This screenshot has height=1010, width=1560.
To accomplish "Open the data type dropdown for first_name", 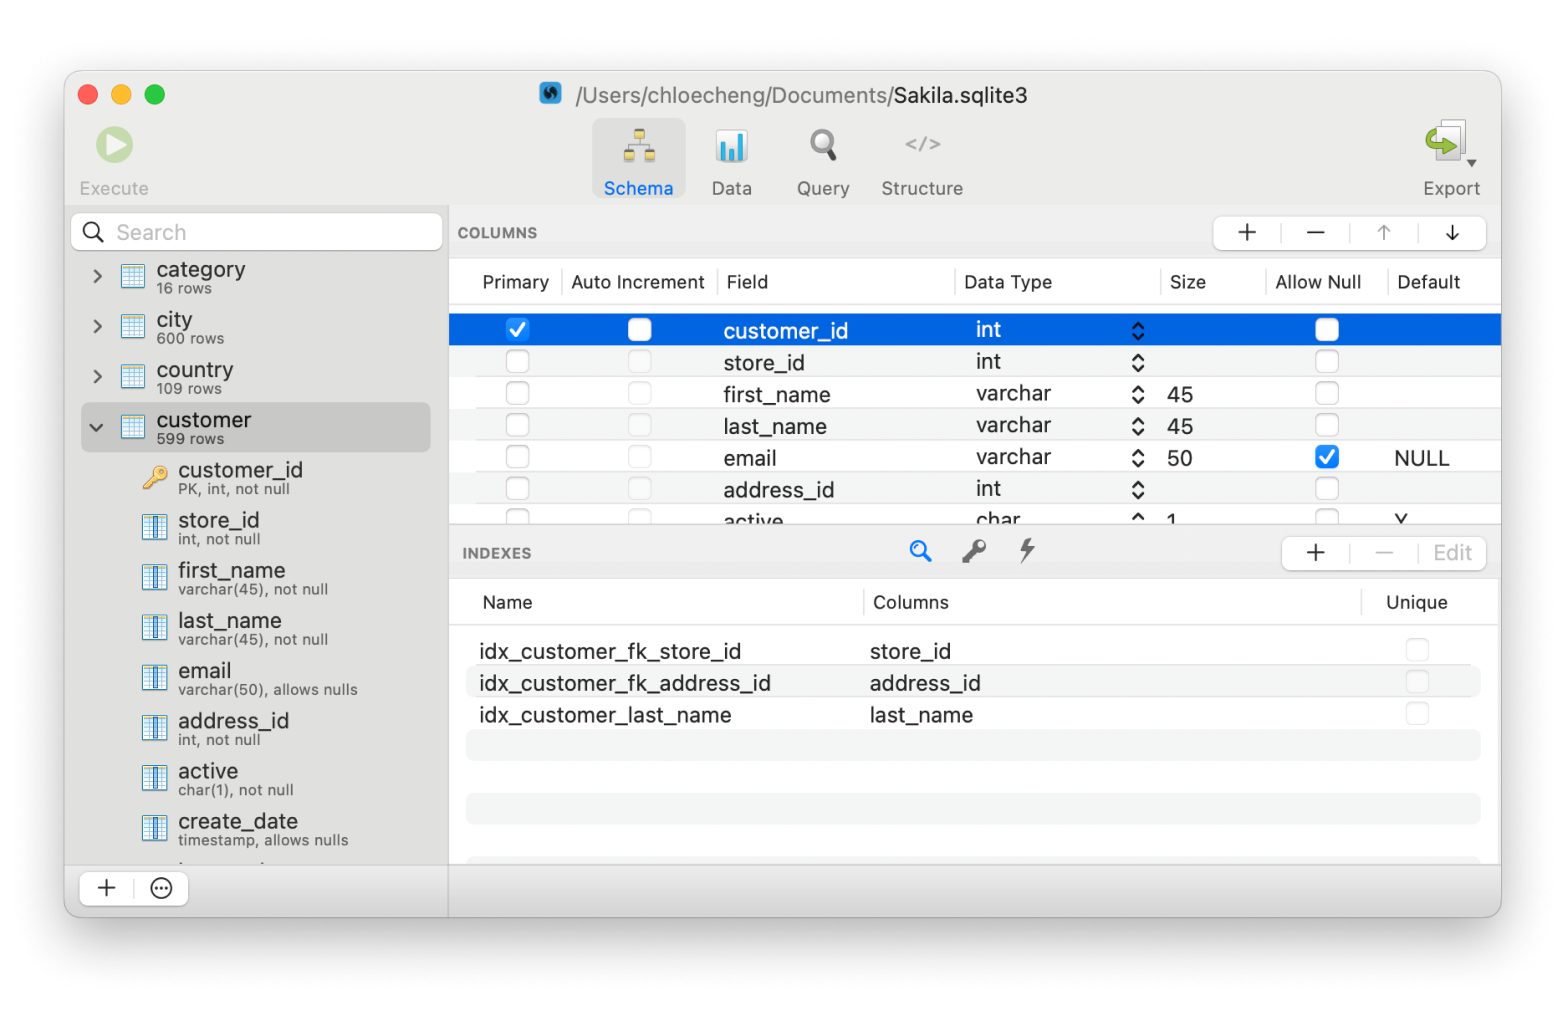I will click(x=1138, y=394).
